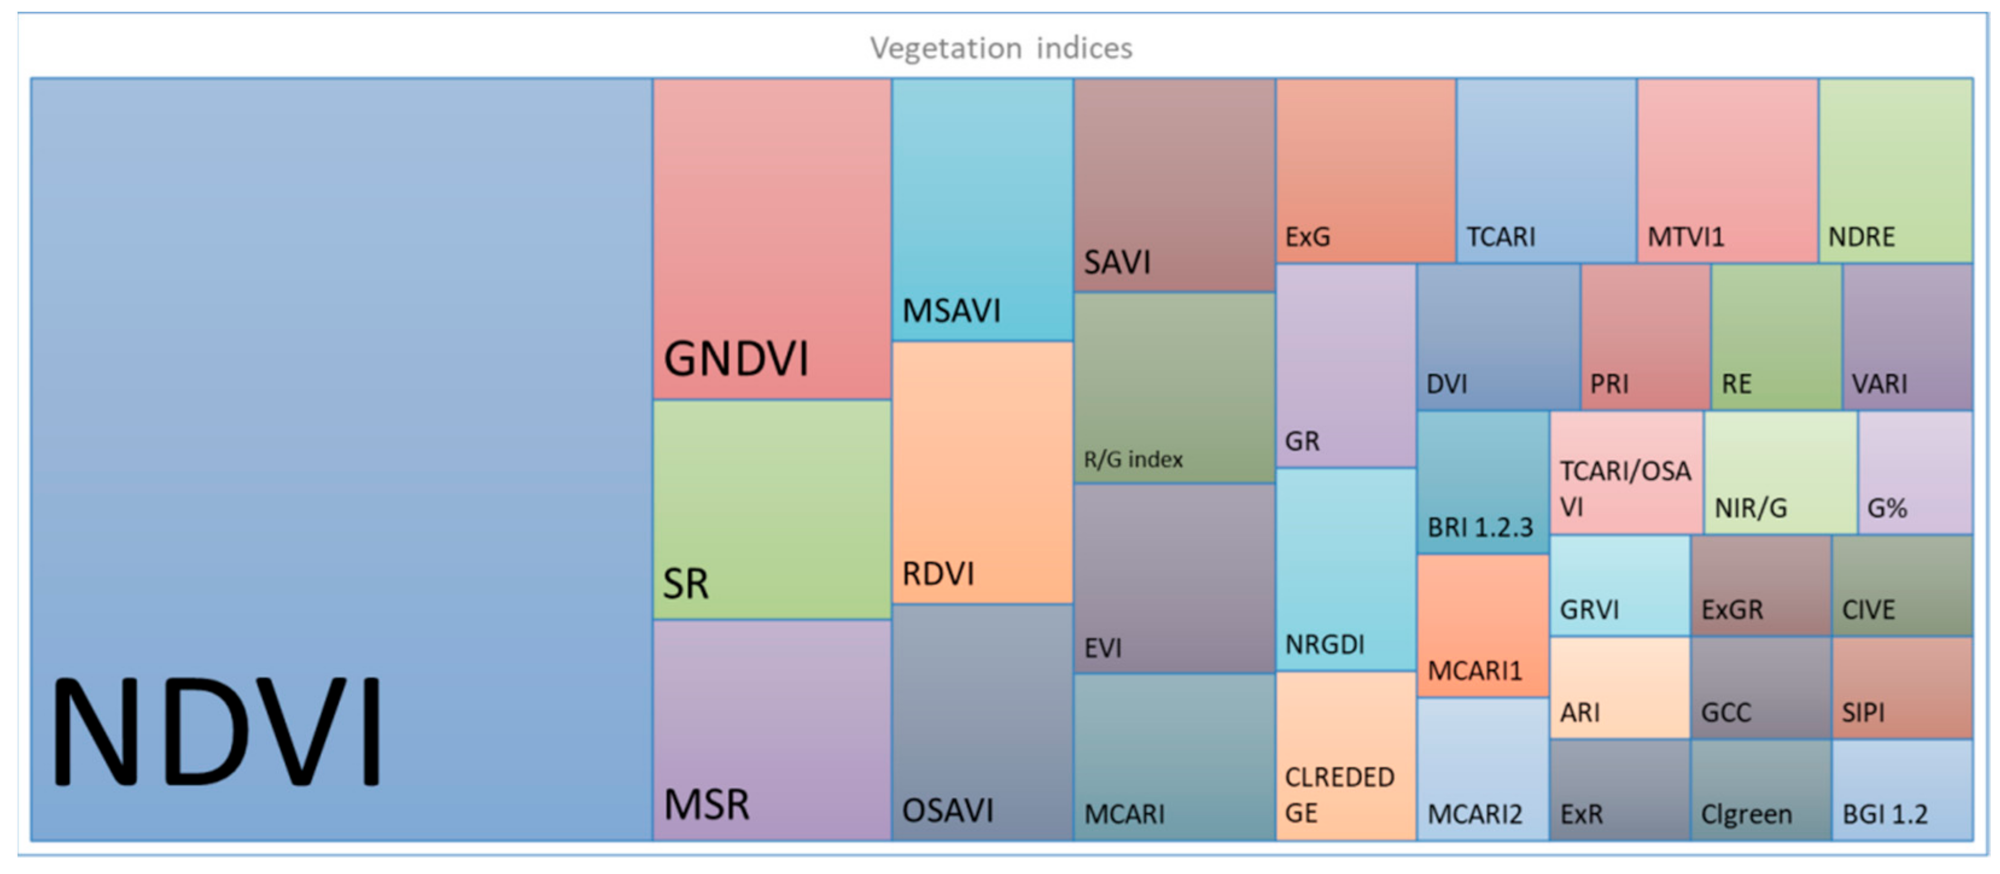
Task: Select the NRGDI block
Action: (1346, 568)
